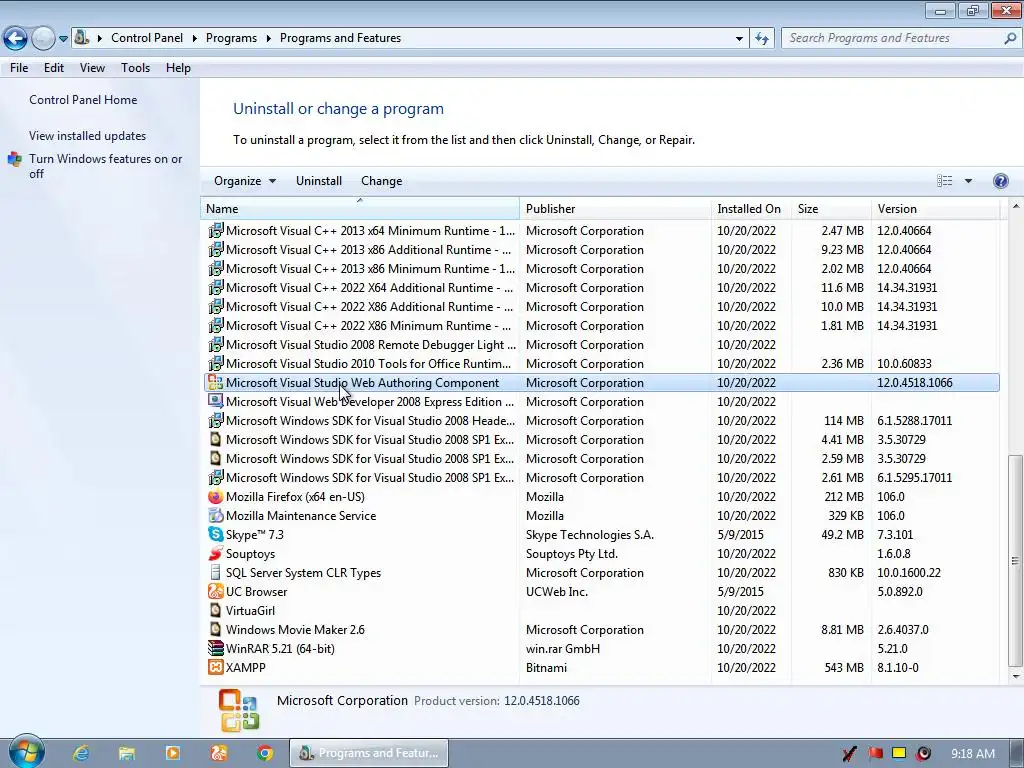Select the UC Browser icon in list
The image size is (1024, 768).
(216, 592)
